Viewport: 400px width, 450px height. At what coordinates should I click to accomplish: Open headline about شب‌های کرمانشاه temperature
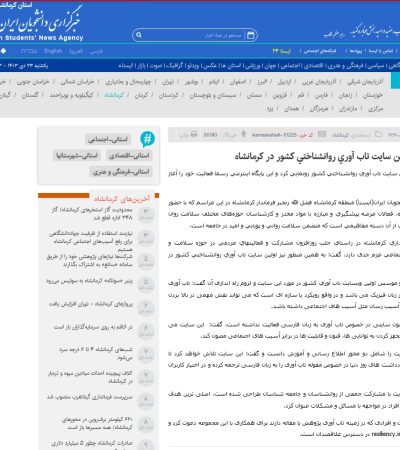[96, 353]
